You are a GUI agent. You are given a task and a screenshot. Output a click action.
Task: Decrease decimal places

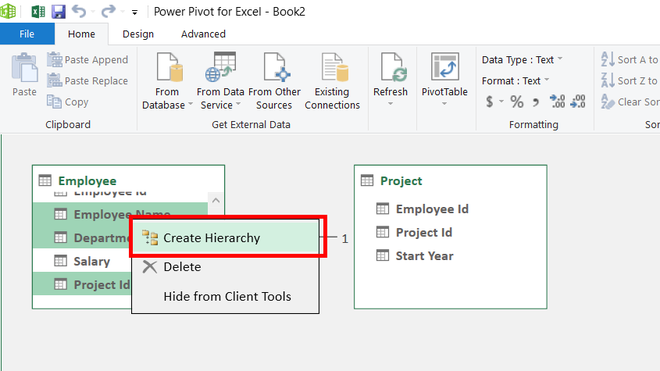coord(578,101)
